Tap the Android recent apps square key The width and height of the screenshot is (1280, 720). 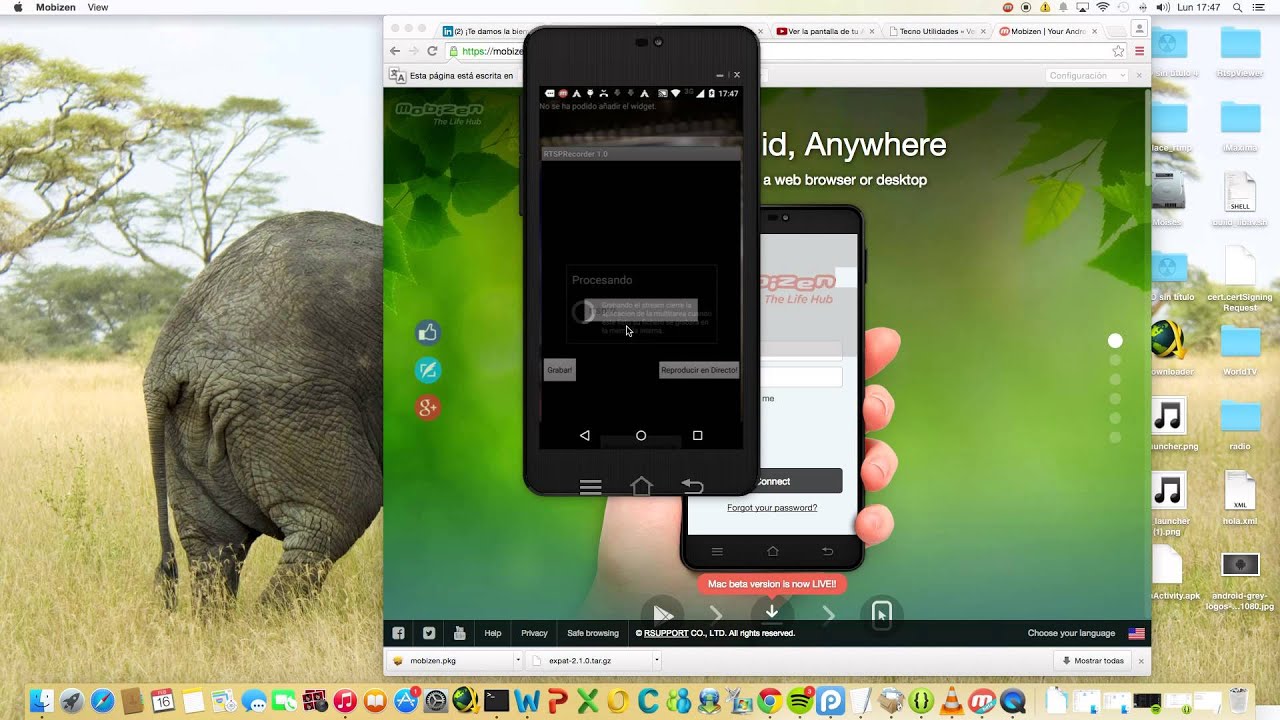(x=698, y=435)
